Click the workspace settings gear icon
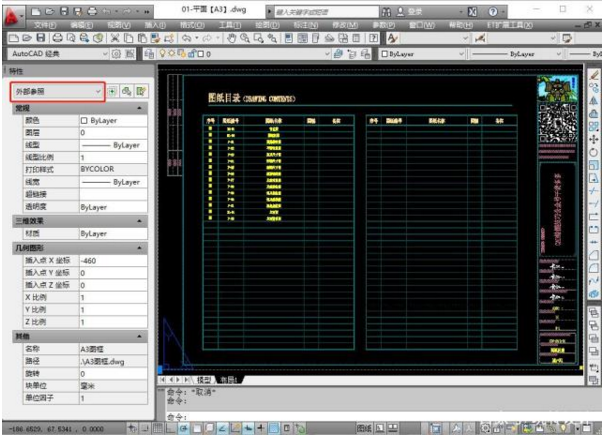This screenshot has height=436, width=602. point(116,54)
